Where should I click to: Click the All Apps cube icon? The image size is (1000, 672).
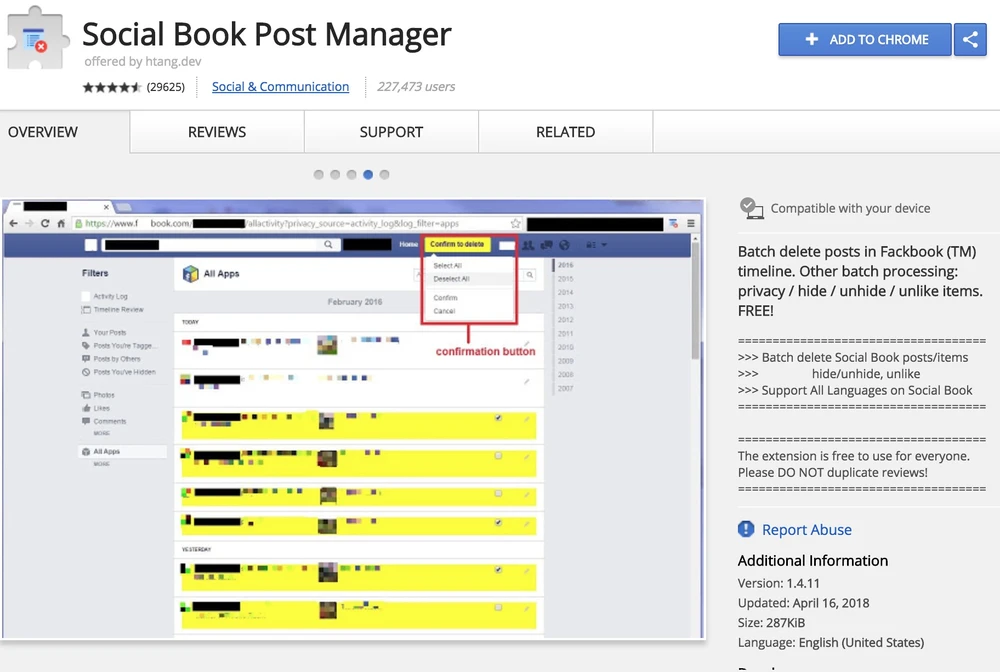tap(191, 274)
